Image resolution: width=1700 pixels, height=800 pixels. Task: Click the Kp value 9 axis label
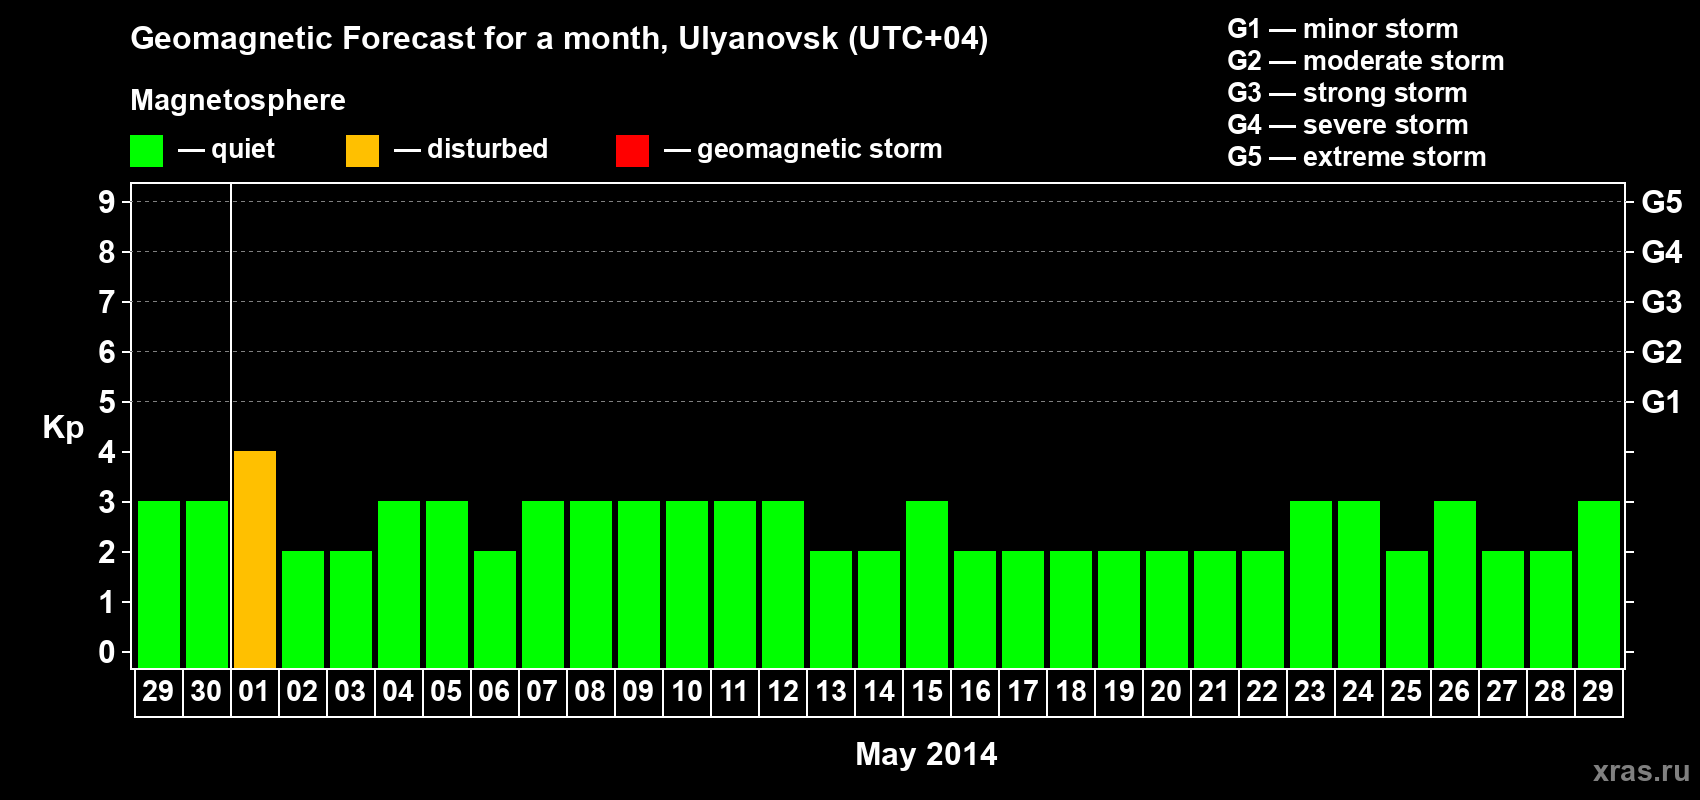107,202
